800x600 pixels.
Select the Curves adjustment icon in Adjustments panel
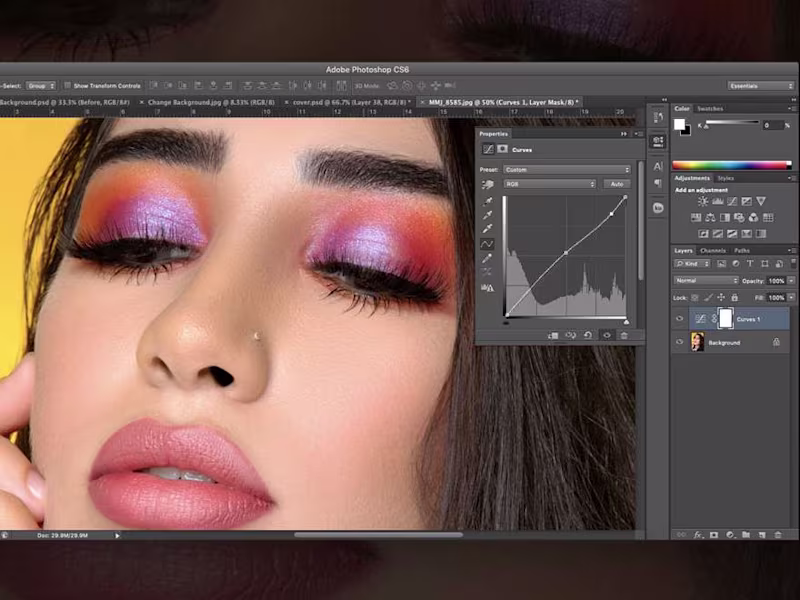click(x=732, y=201)
